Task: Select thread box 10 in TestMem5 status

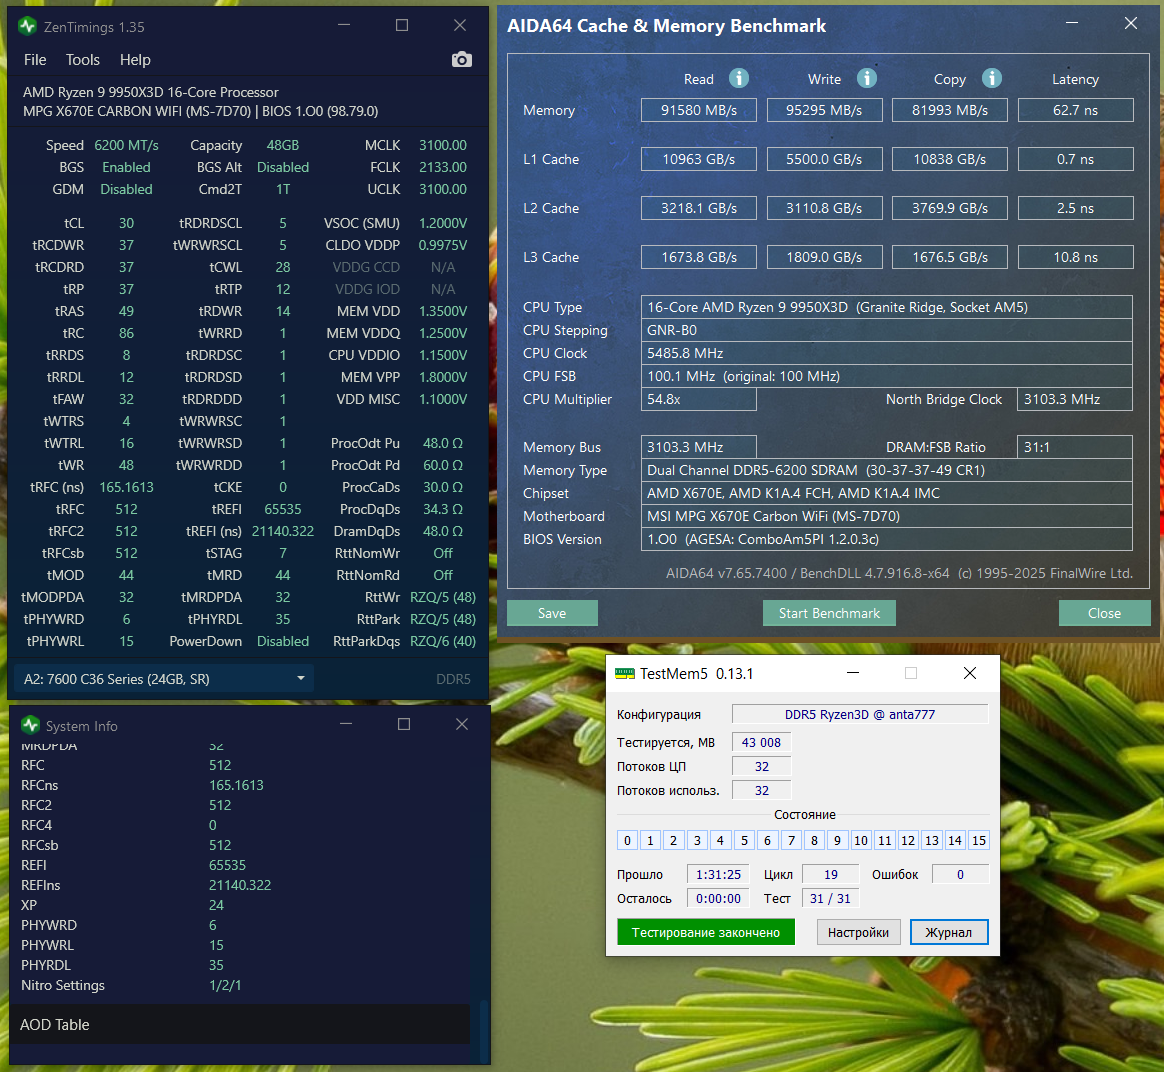Action: tap(860, 840)
